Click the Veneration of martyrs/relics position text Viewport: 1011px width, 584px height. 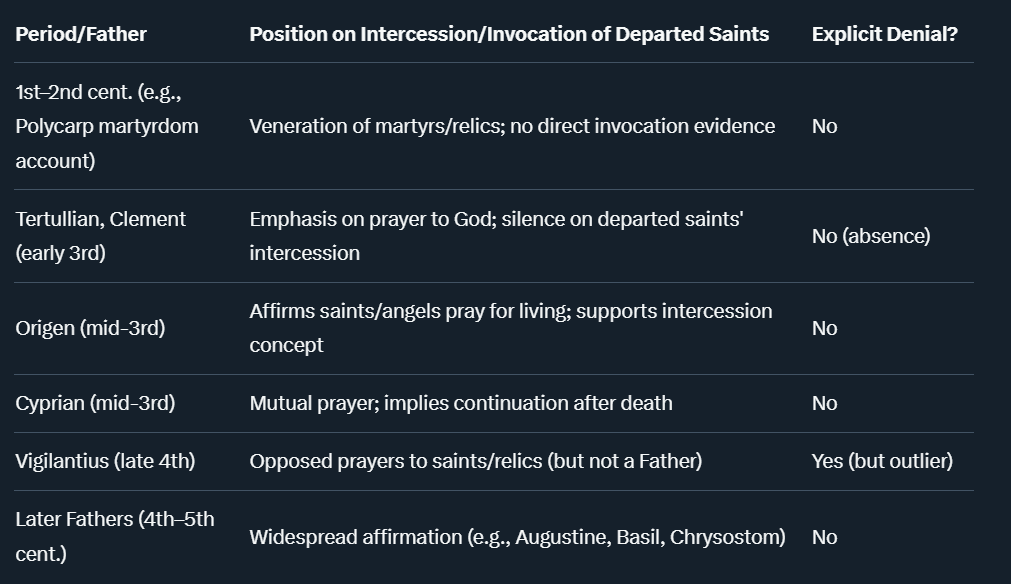click(x=512, y=126)
